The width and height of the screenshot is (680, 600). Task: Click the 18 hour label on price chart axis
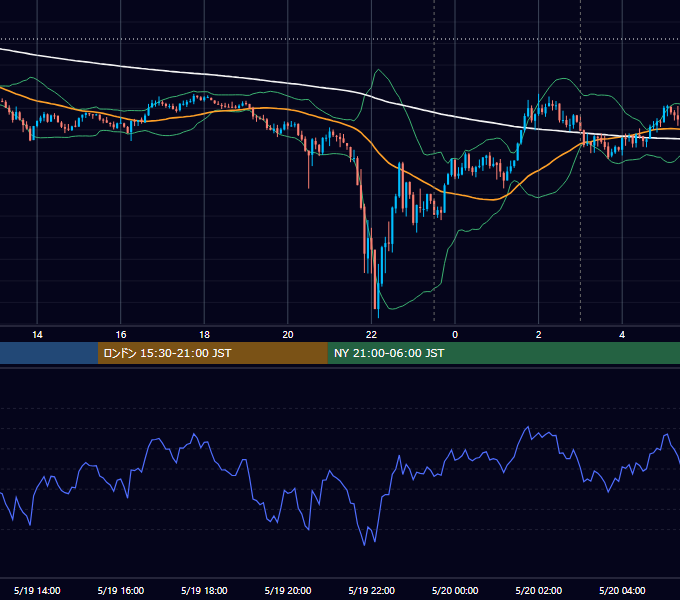[x=204, y=335]
